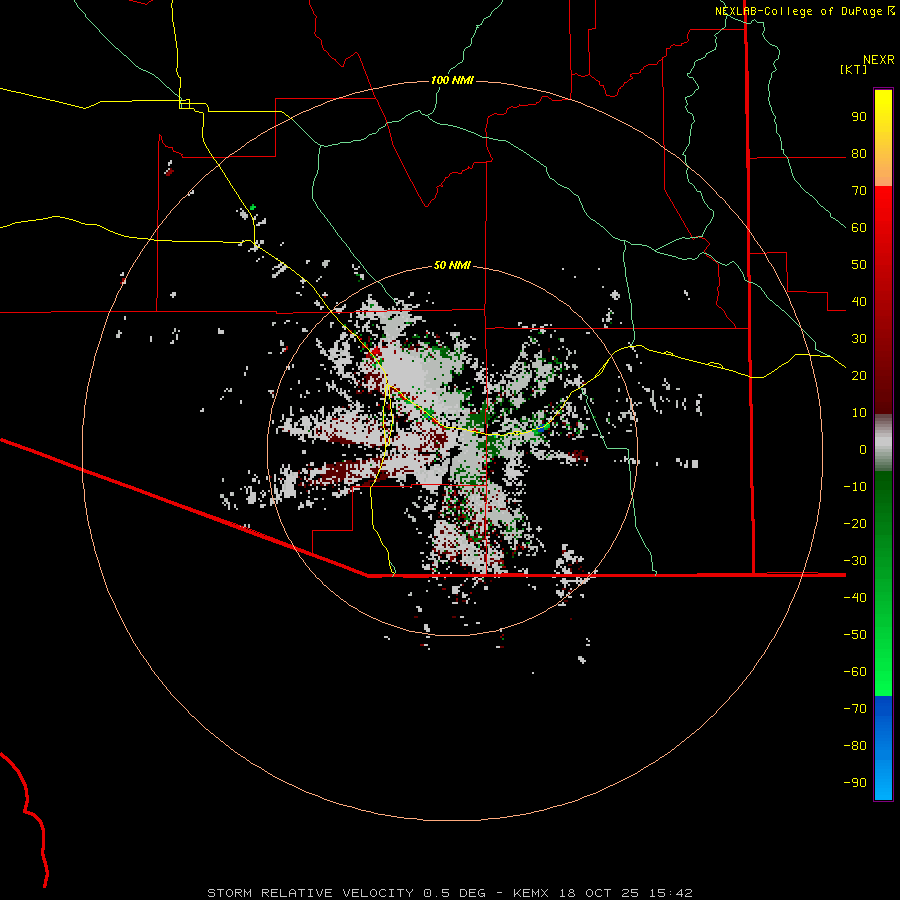Click the gray zero-velocity segment of the color bar
This screenshot has height=900, width=900.
tap(883, 442)
